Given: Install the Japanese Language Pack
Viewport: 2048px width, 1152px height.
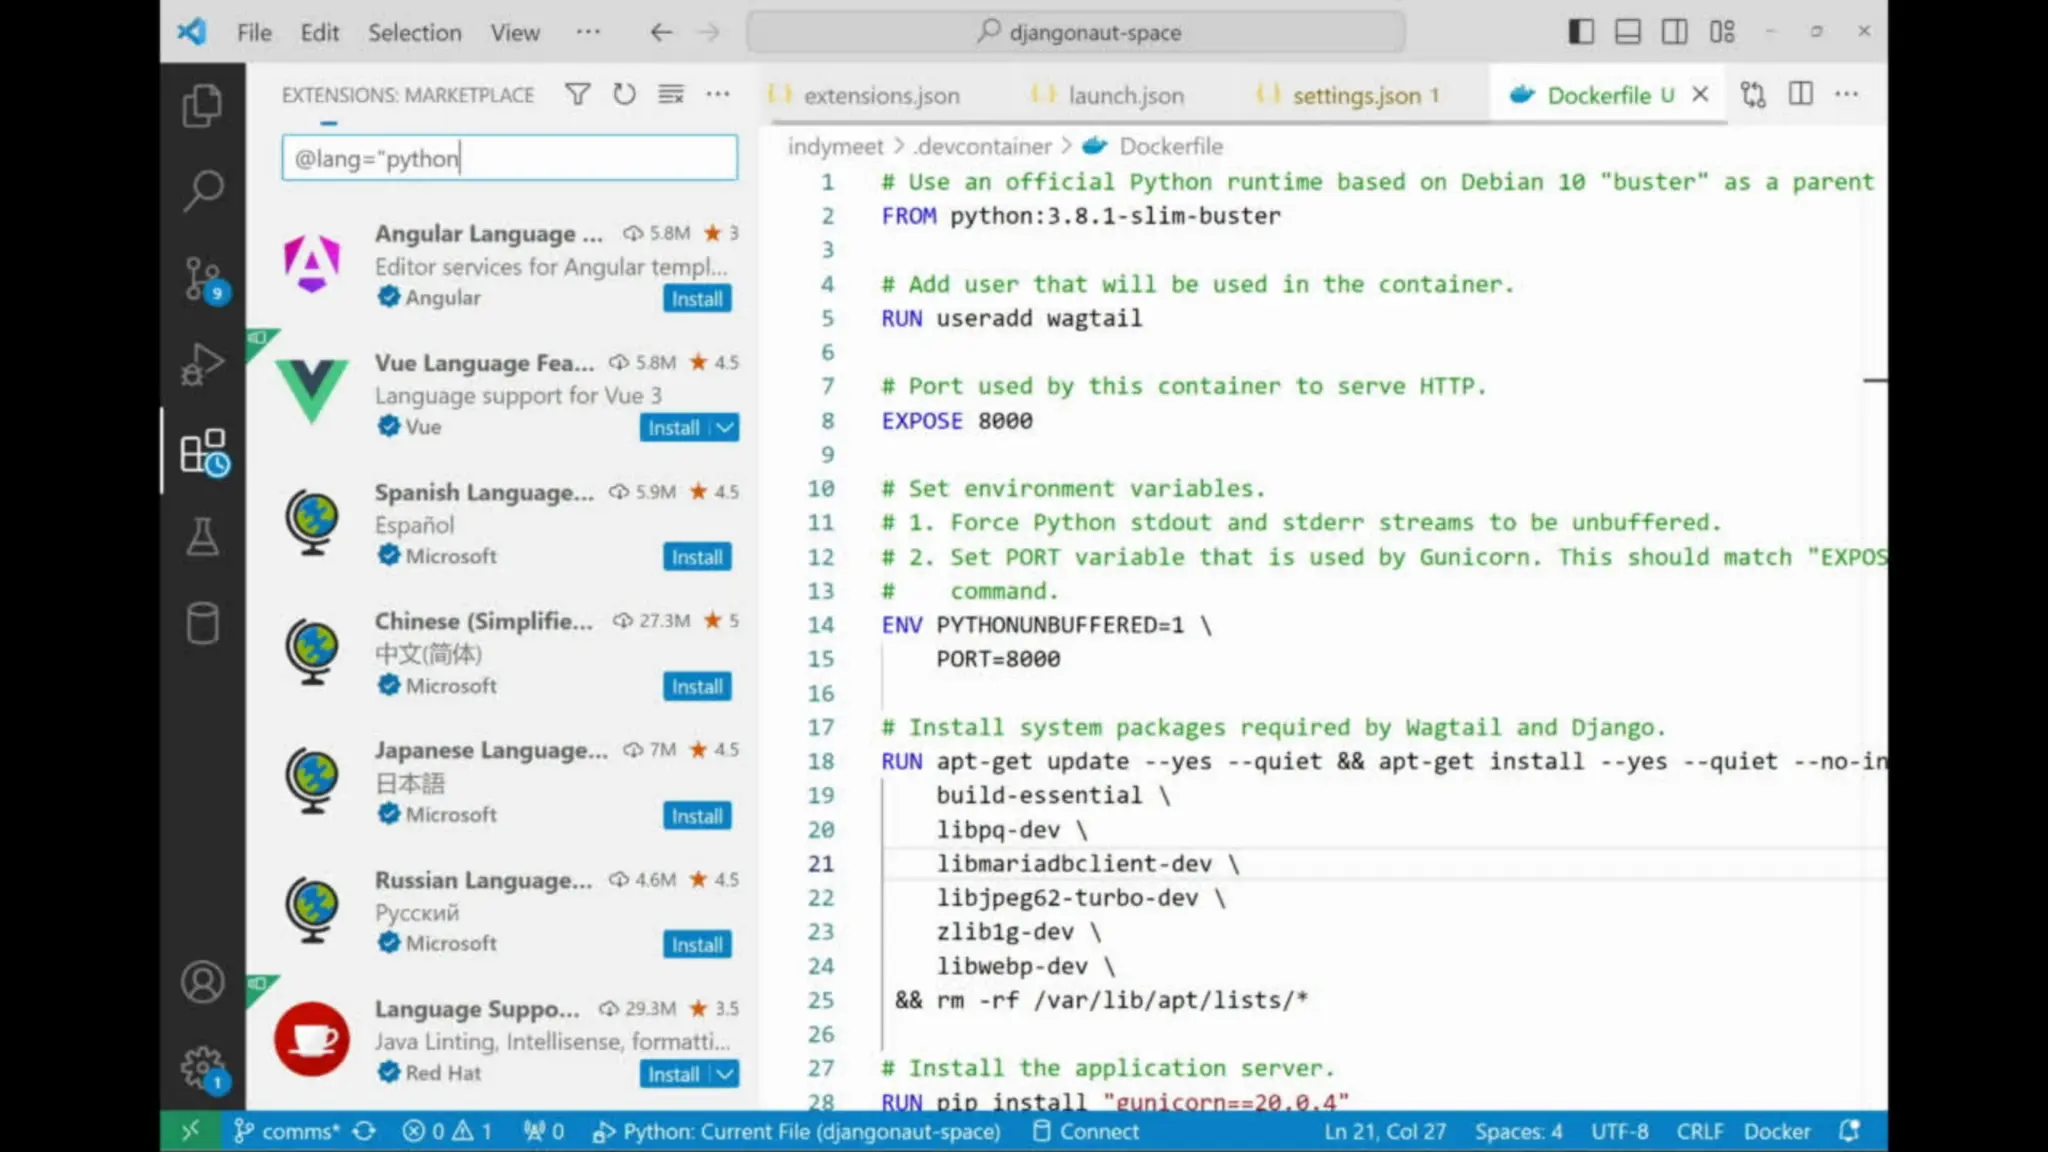Looking at the screenshot, I should coord(697,816).
